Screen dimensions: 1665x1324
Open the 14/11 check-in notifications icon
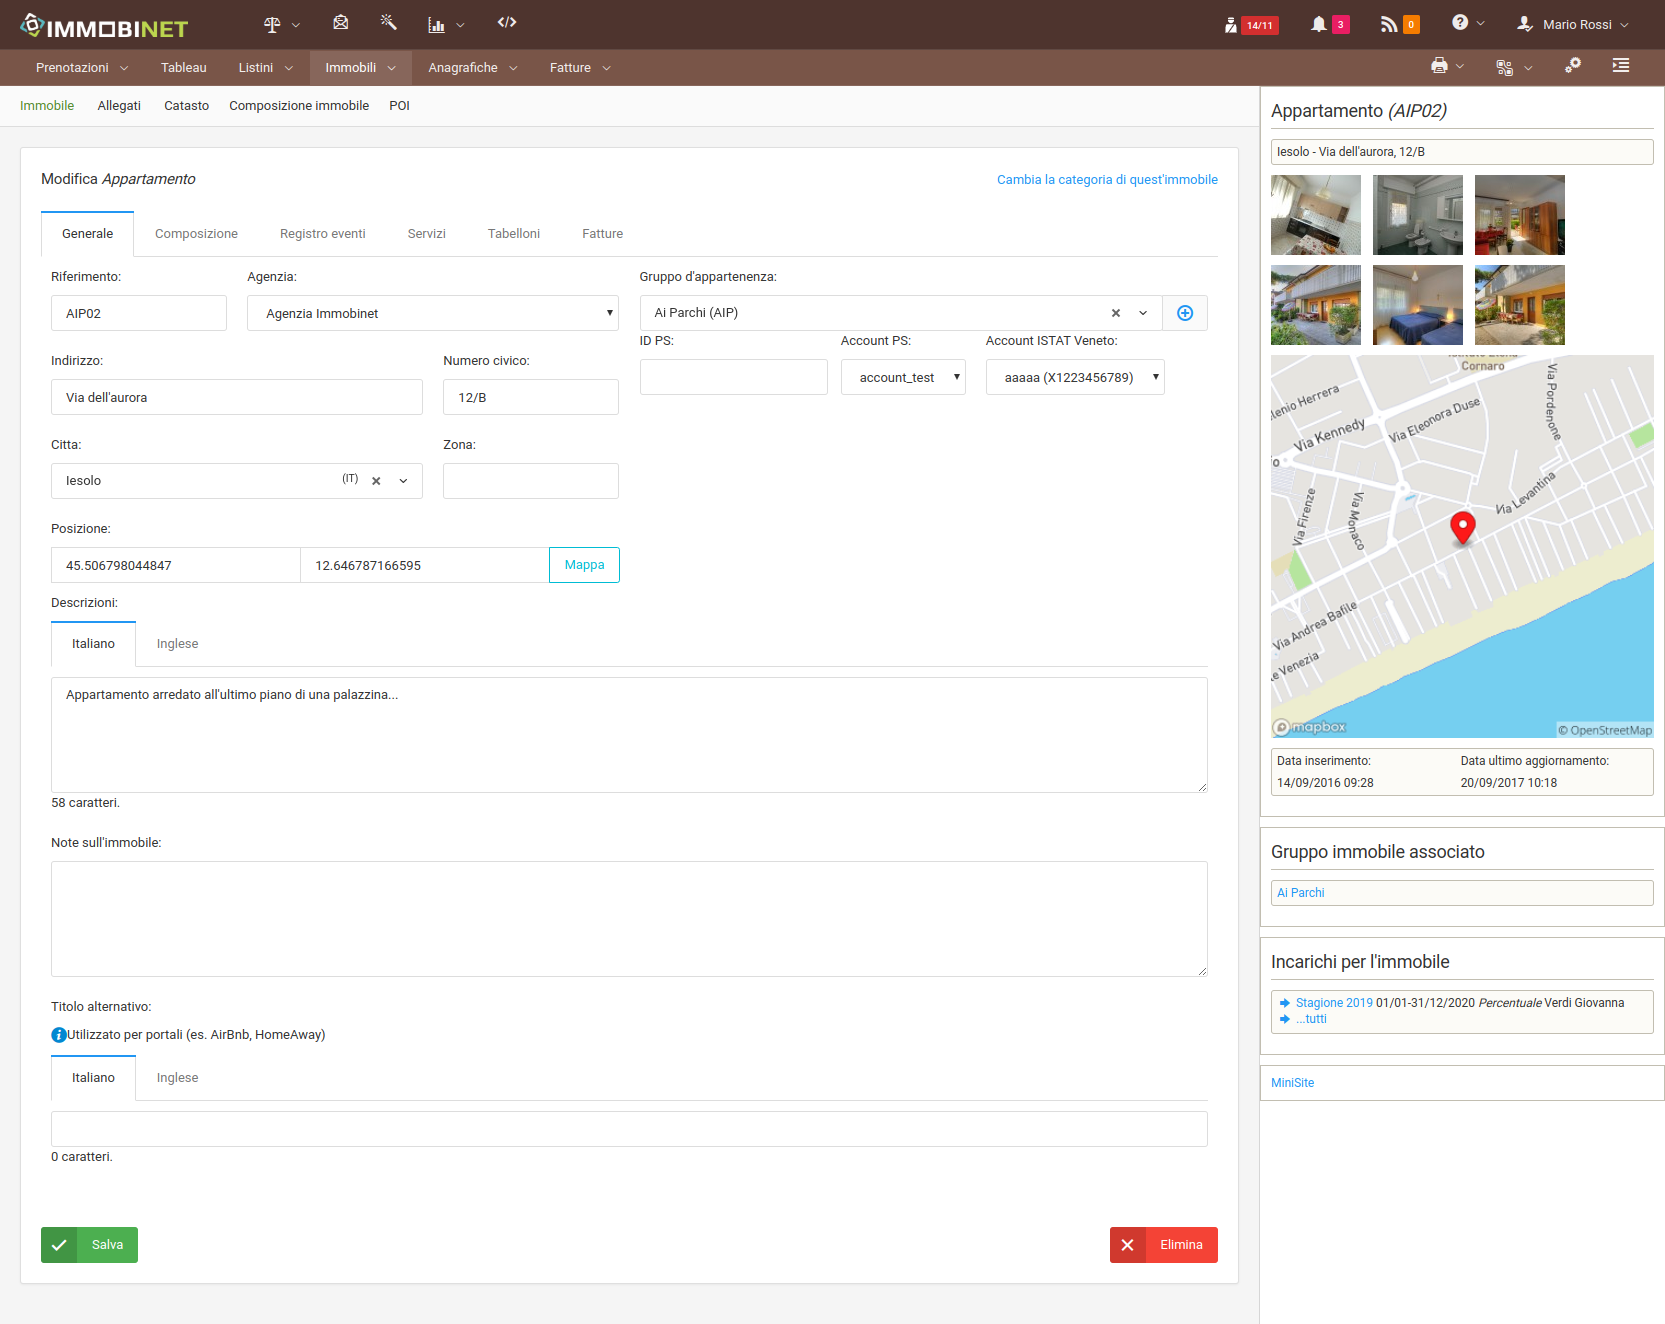tap(1251, 25)
